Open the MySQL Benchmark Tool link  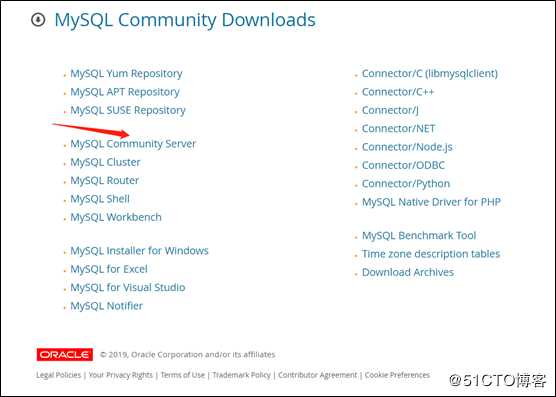pos(419,236)
